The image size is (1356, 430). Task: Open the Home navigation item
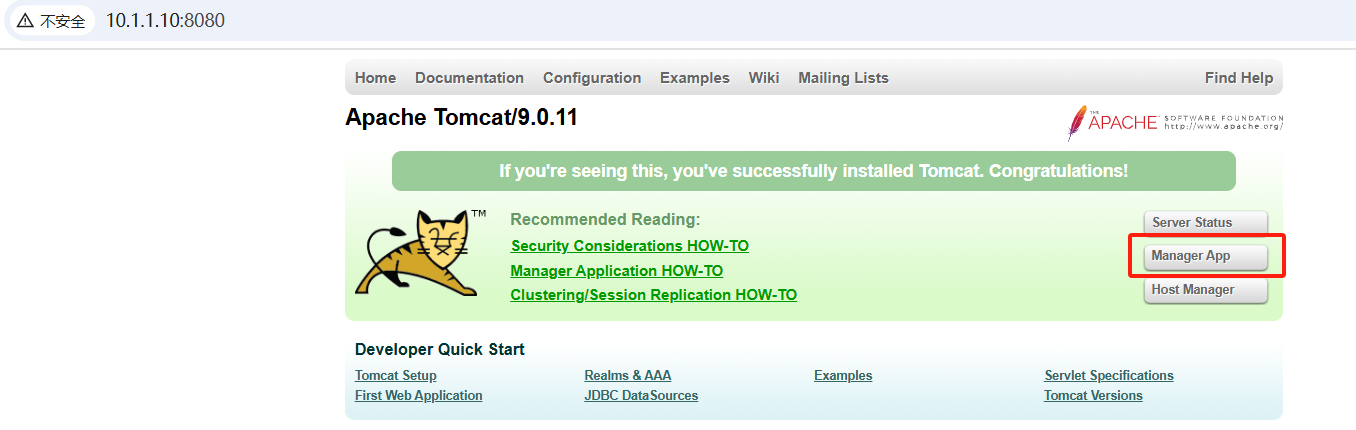tap(375, 78)
